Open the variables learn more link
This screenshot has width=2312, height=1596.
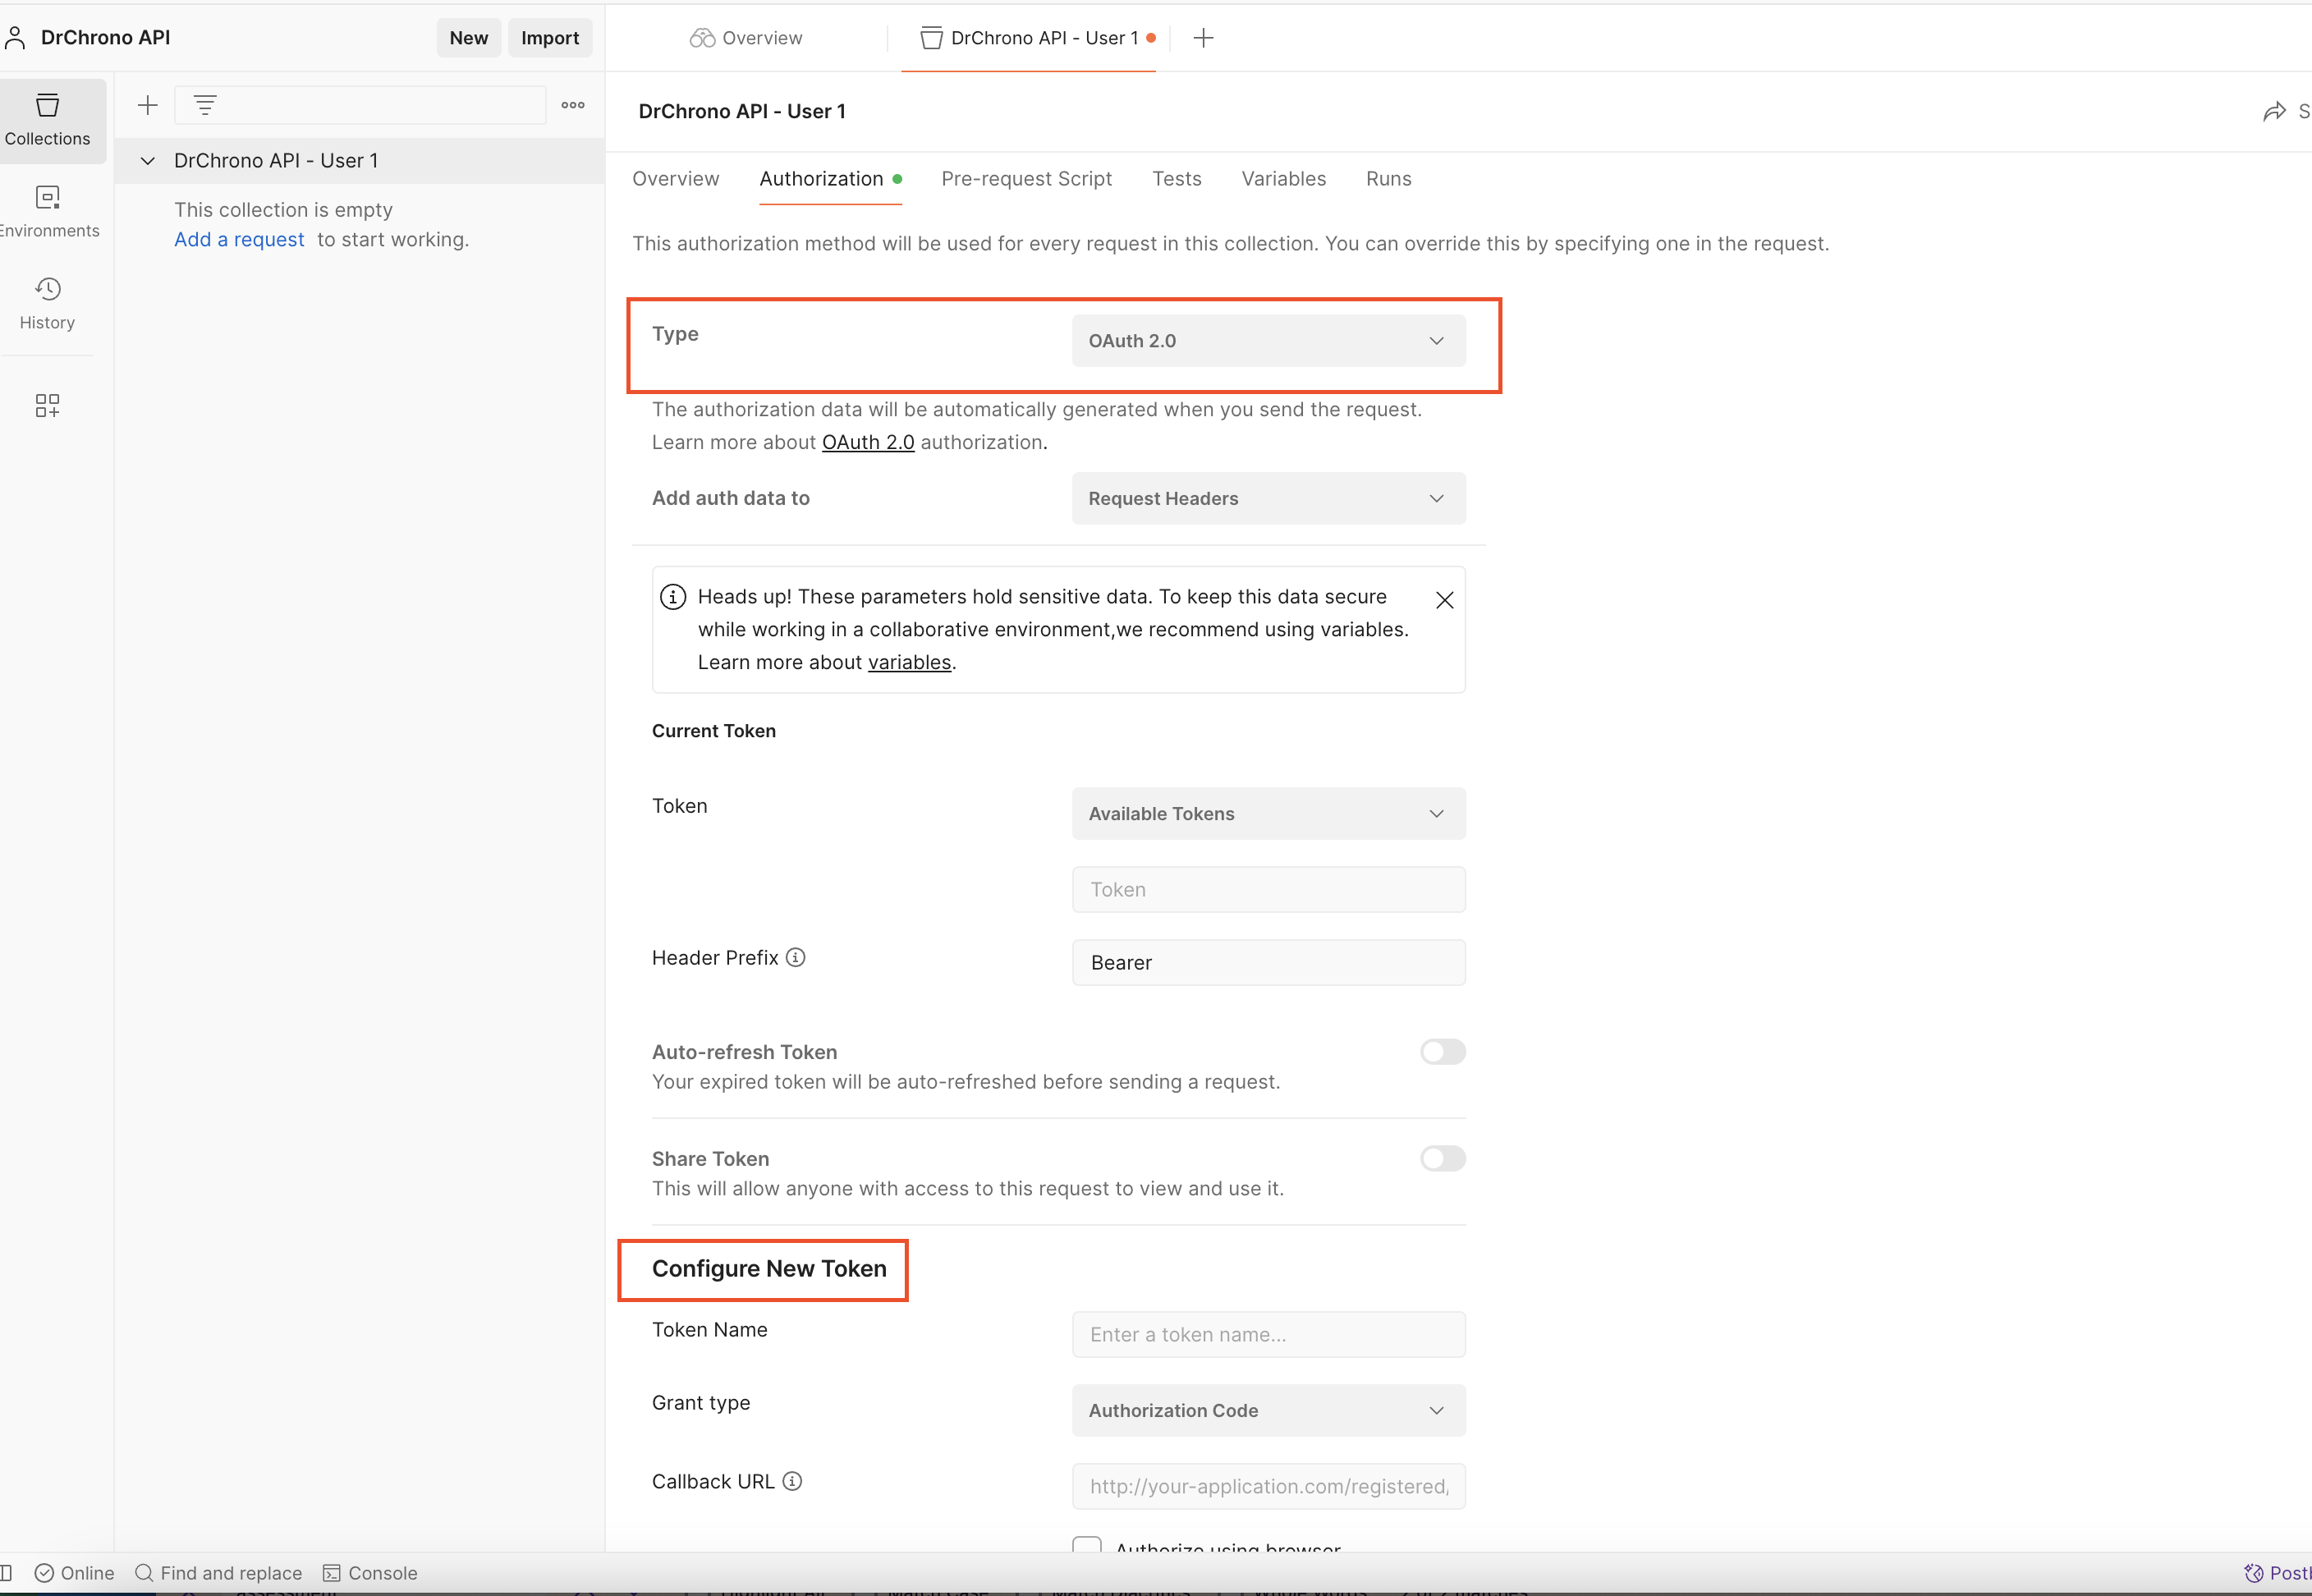point(909,662)
